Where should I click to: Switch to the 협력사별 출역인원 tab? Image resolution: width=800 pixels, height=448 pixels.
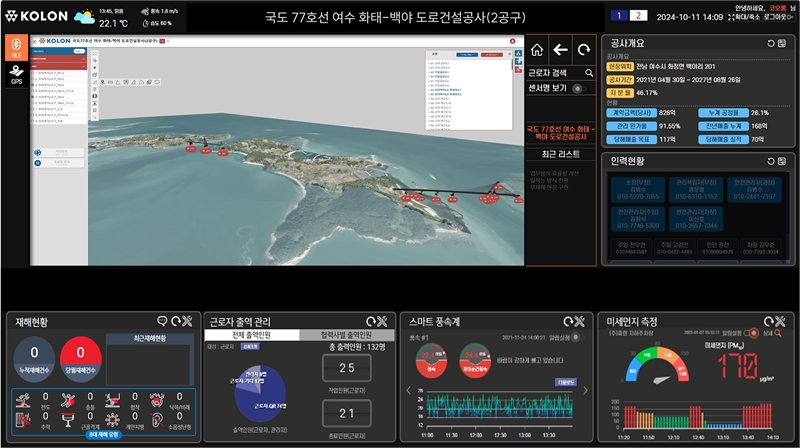349,335
